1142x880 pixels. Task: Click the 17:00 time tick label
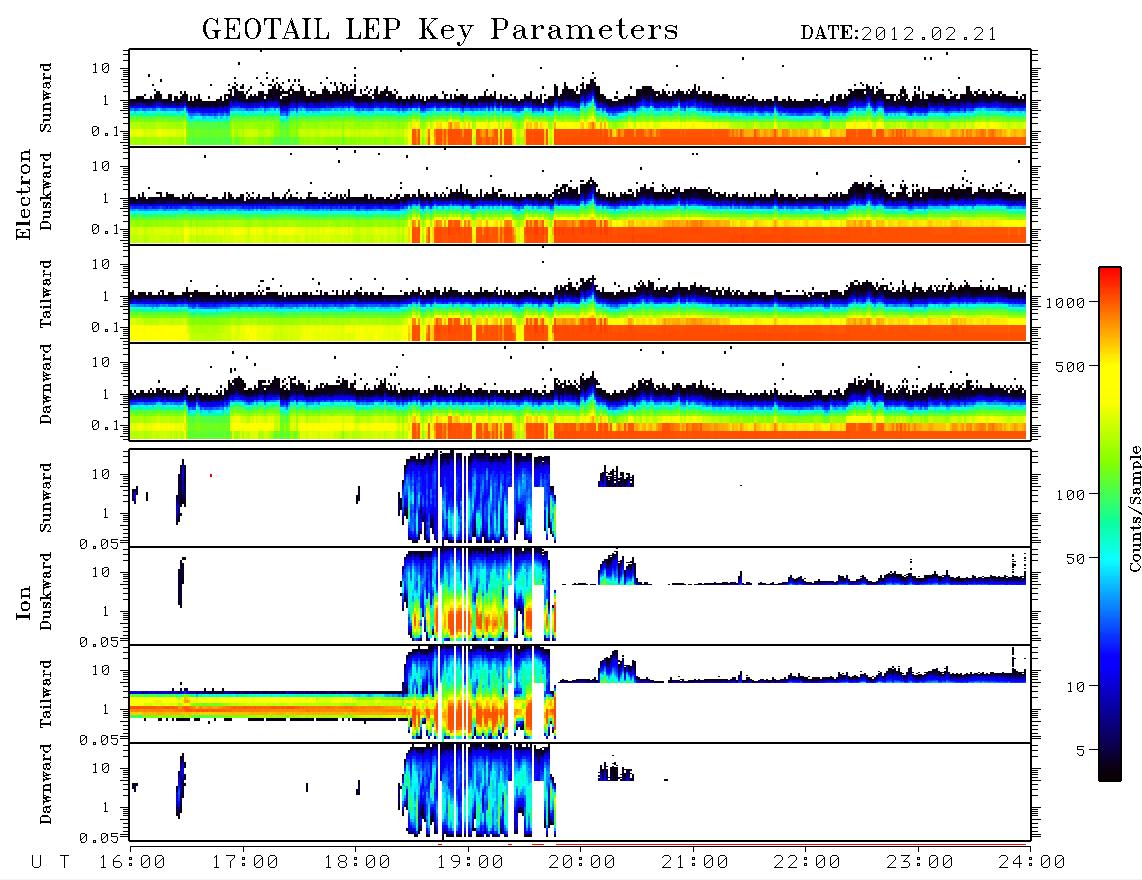coord(245,863)
